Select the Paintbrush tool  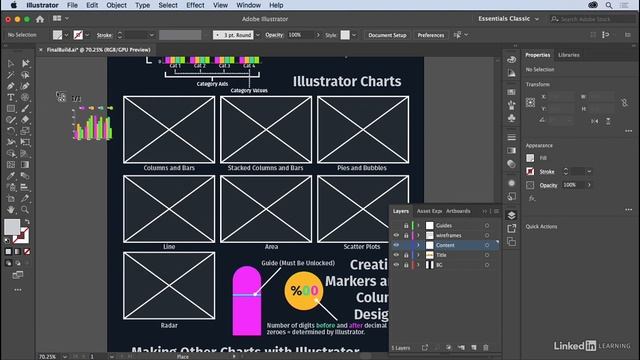[x=25, y=109]
